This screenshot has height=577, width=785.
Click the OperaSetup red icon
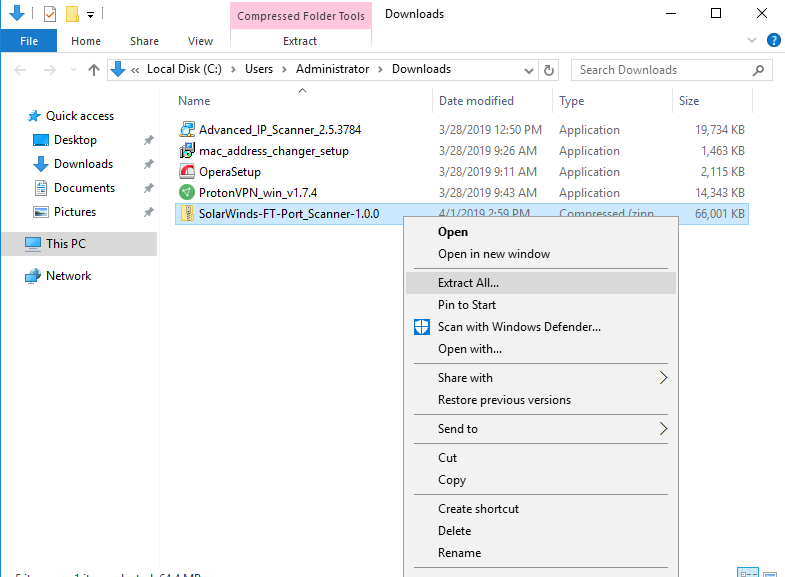pos(187,172)
